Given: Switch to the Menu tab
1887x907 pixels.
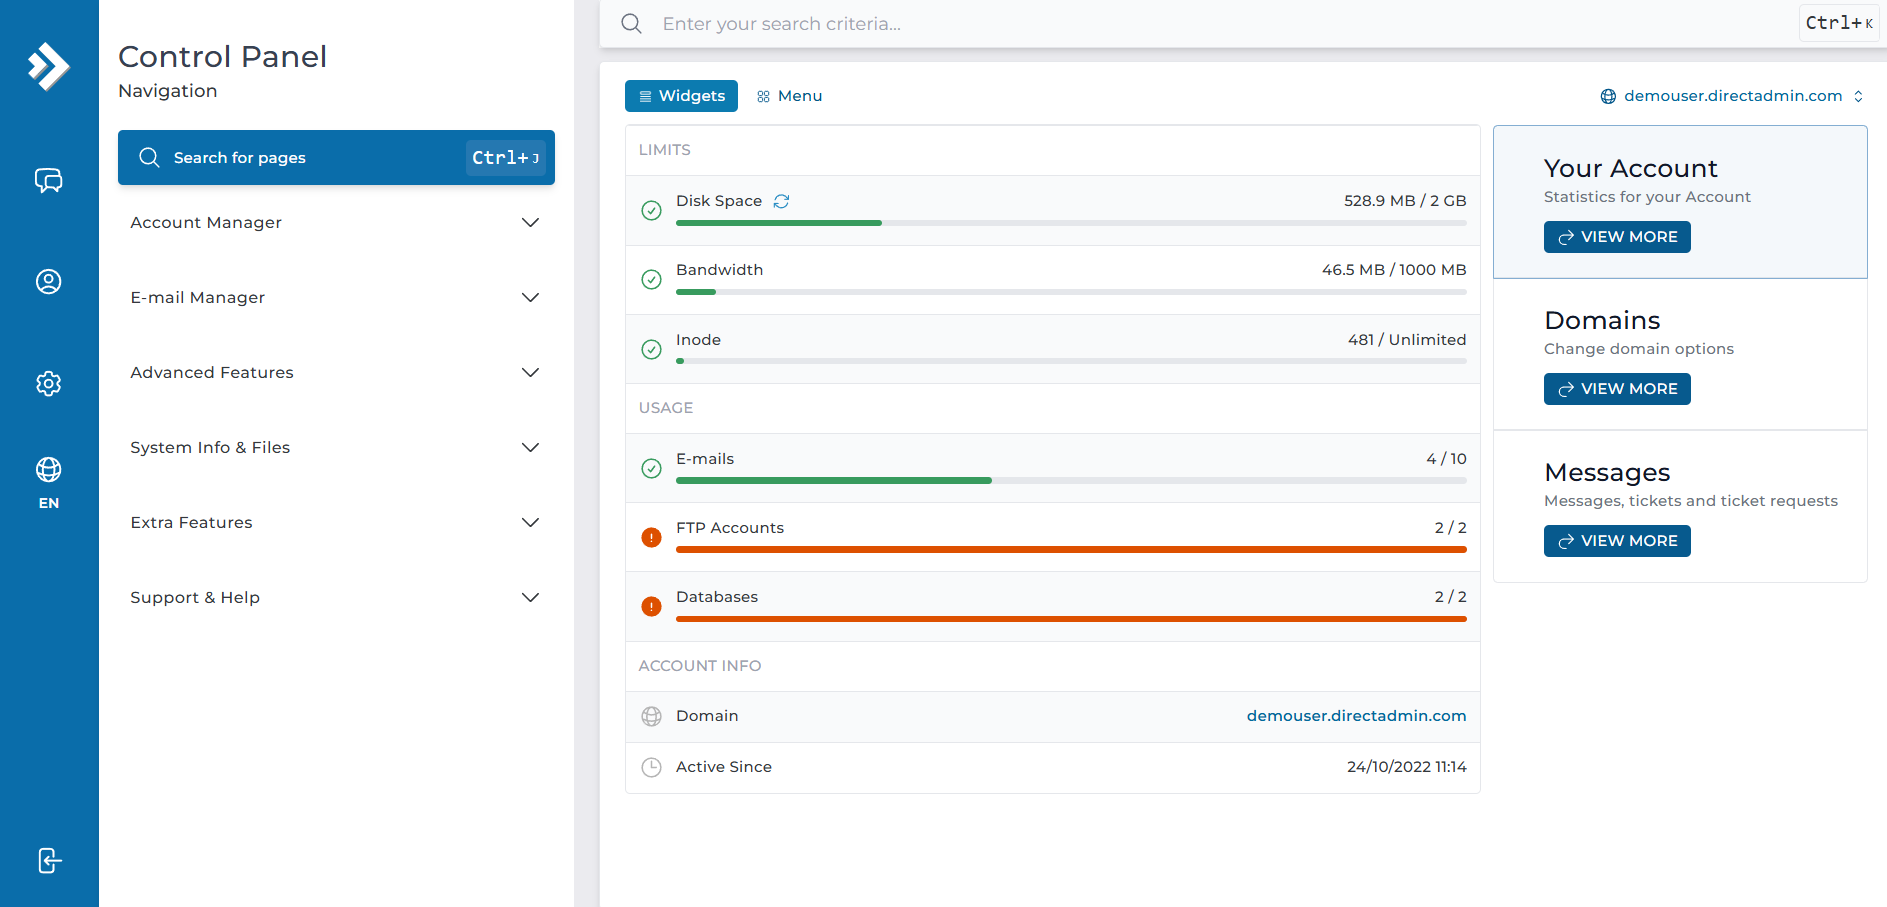Looking at the screenshot, I should [789, 96].
